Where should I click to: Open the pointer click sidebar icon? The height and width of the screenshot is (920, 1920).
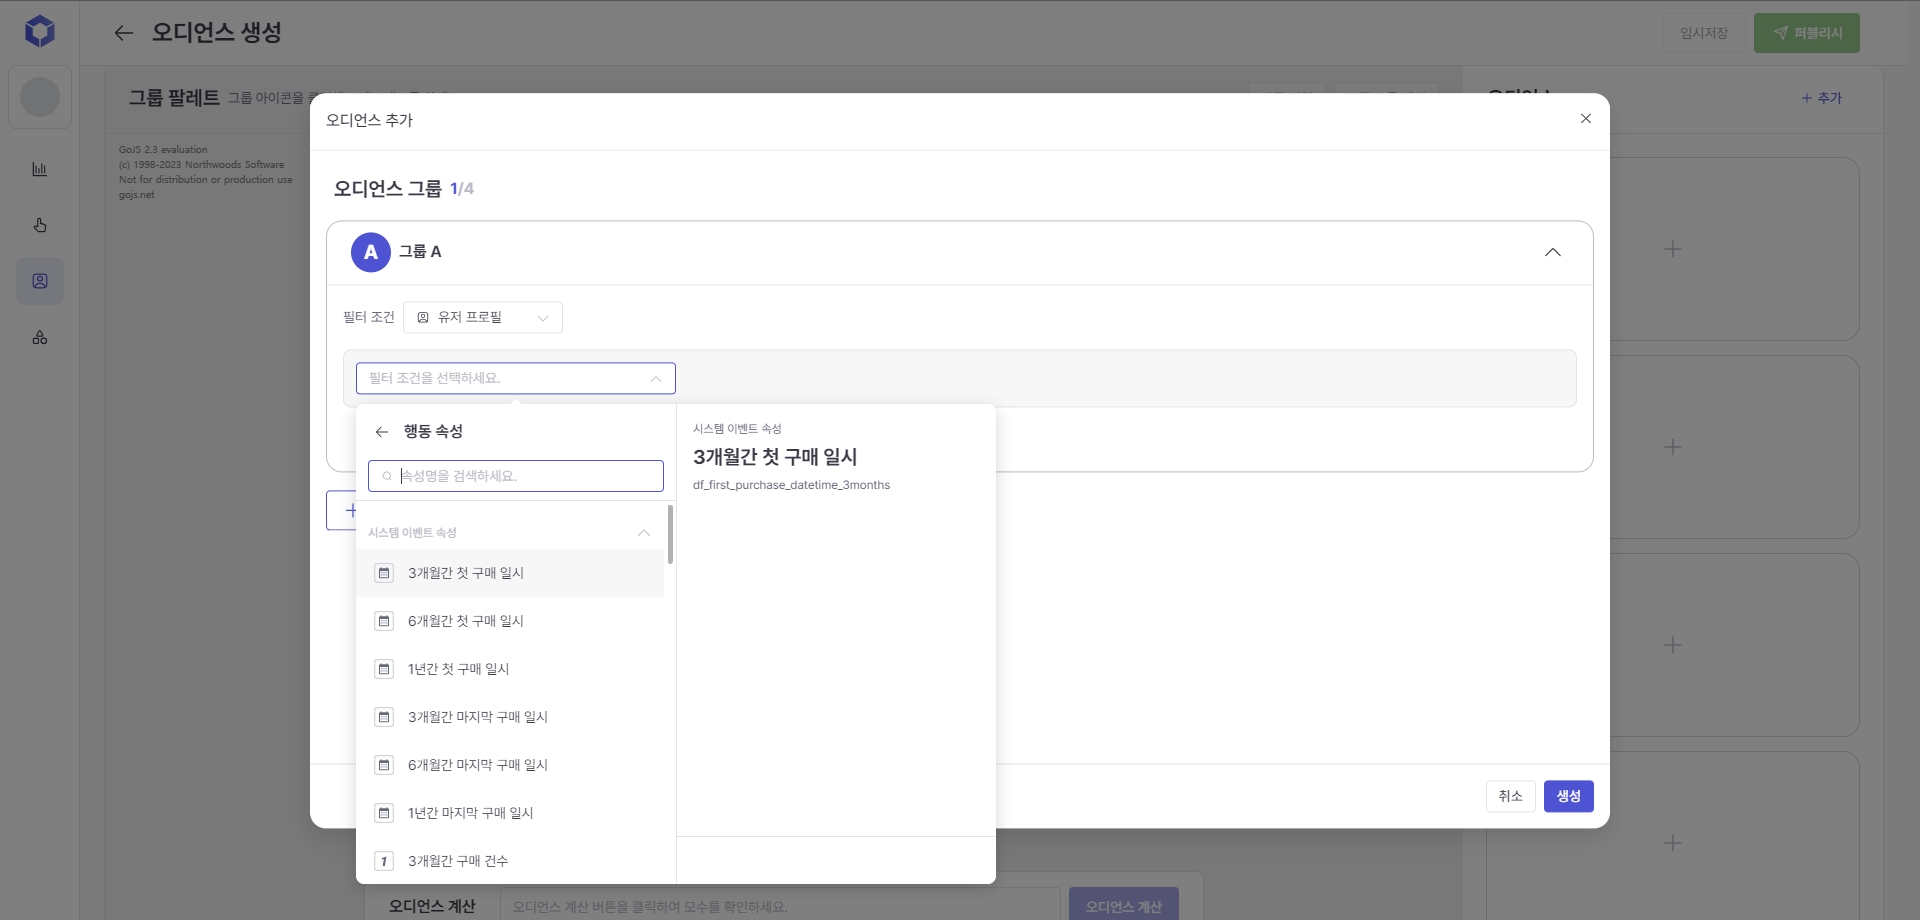[x=40, y=225]
